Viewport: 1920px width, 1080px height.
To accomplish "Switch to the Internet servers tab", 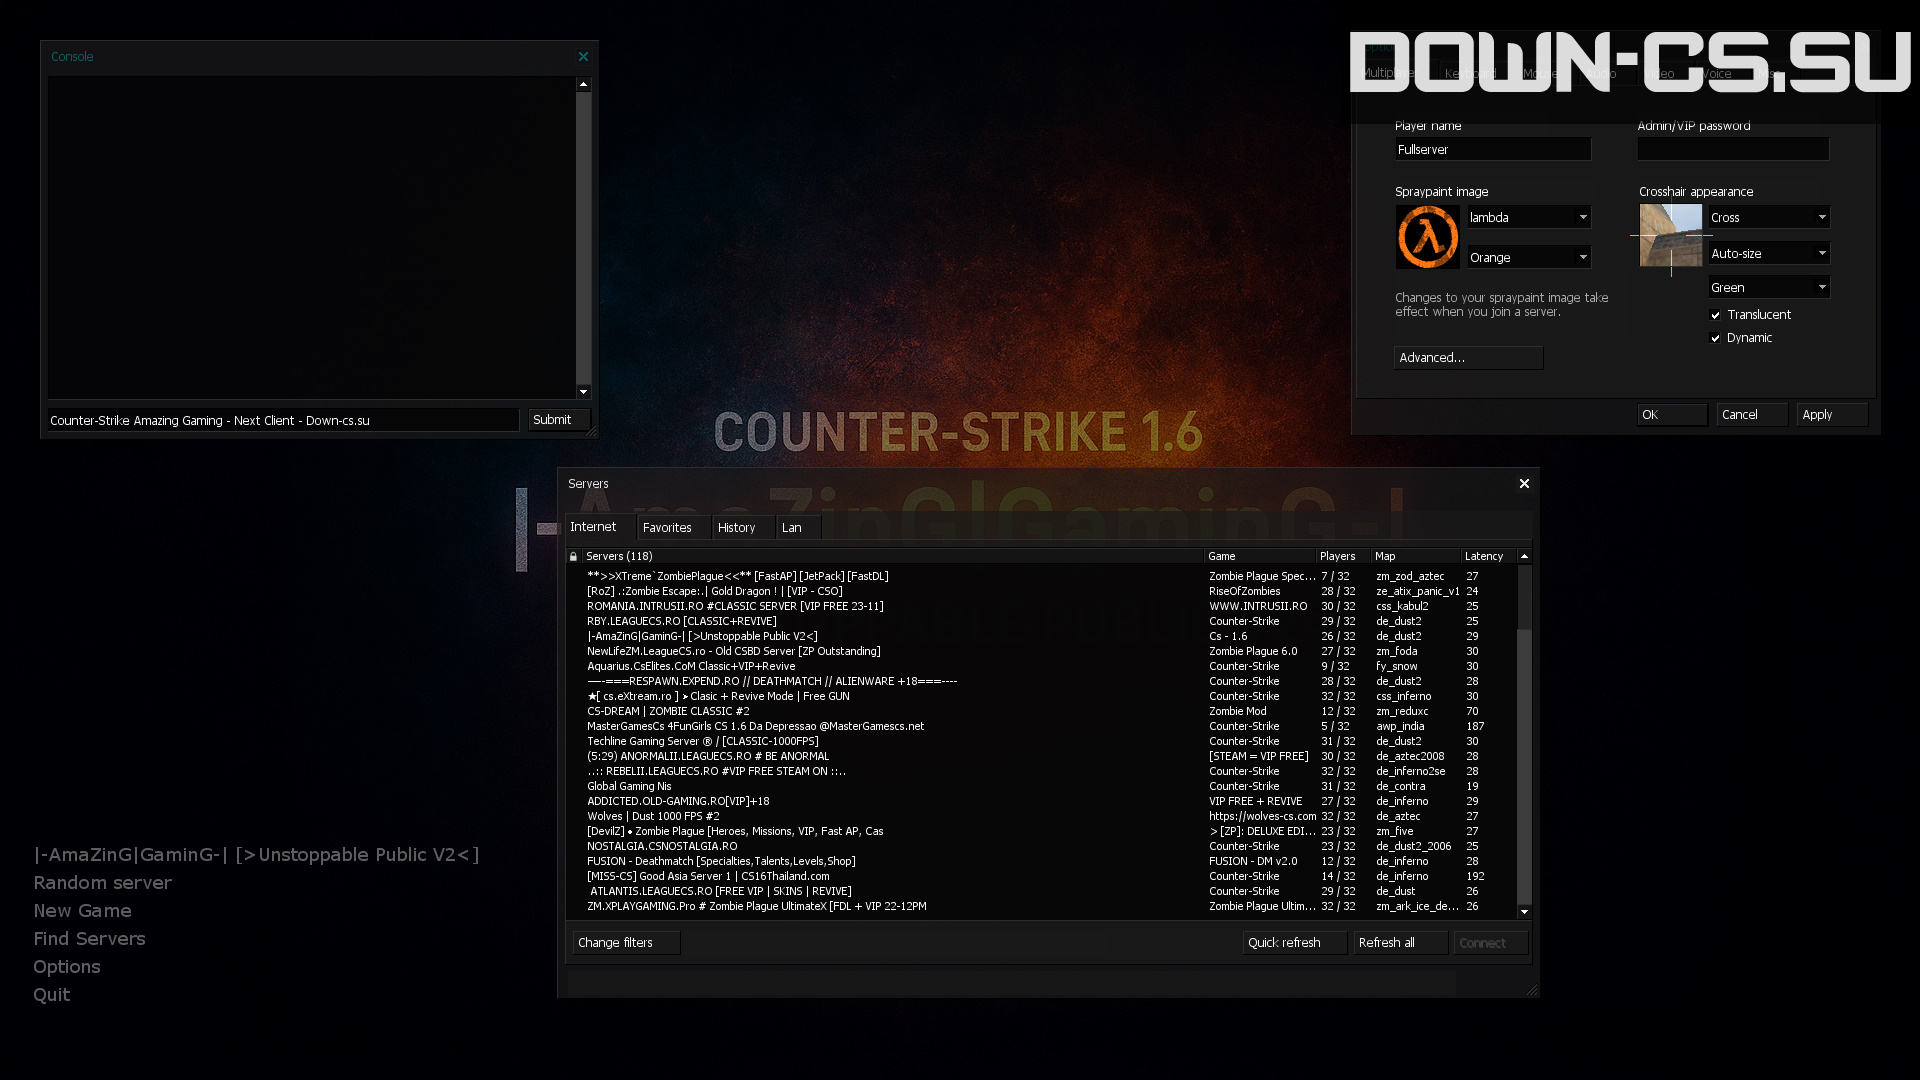I will 600,527.
